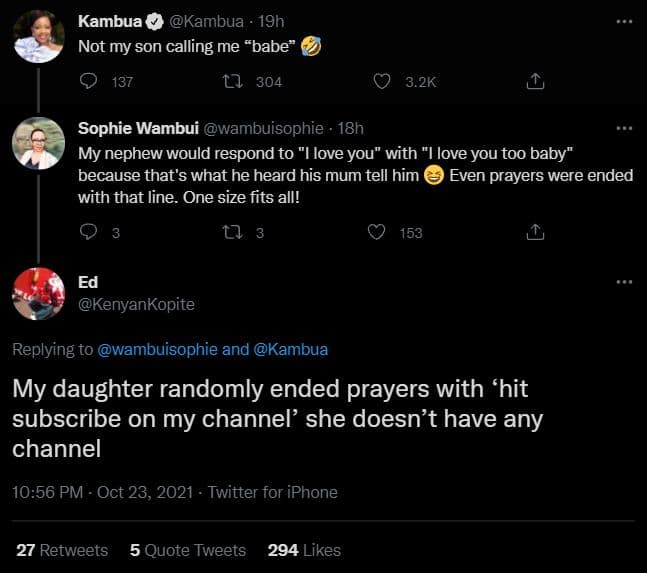This screenshot has width=647, height=573.
Task: View the 294 Likes list
Action: coord(304,550)
